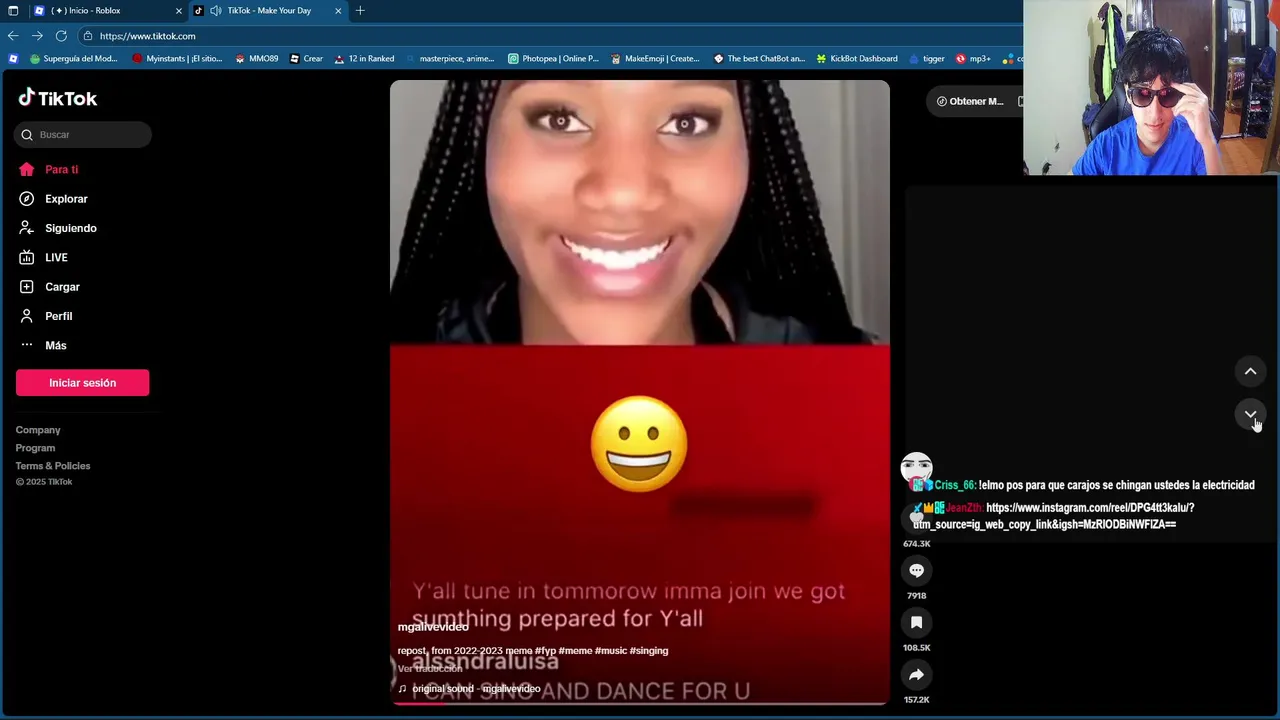Click the Buscar search field
Image resolution: width=1280 pixels, height=720 pixels.
(x=83, y=135)
